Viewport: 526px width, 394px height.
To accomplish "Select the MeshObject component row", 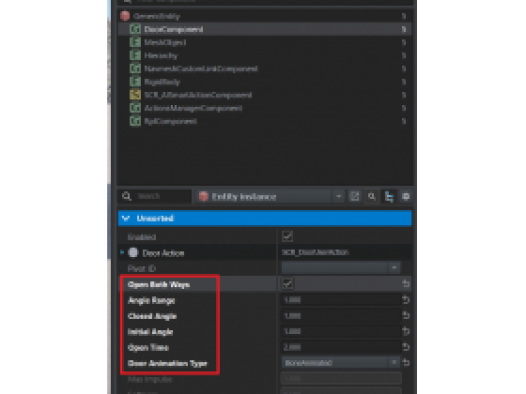I will point(265,42).
